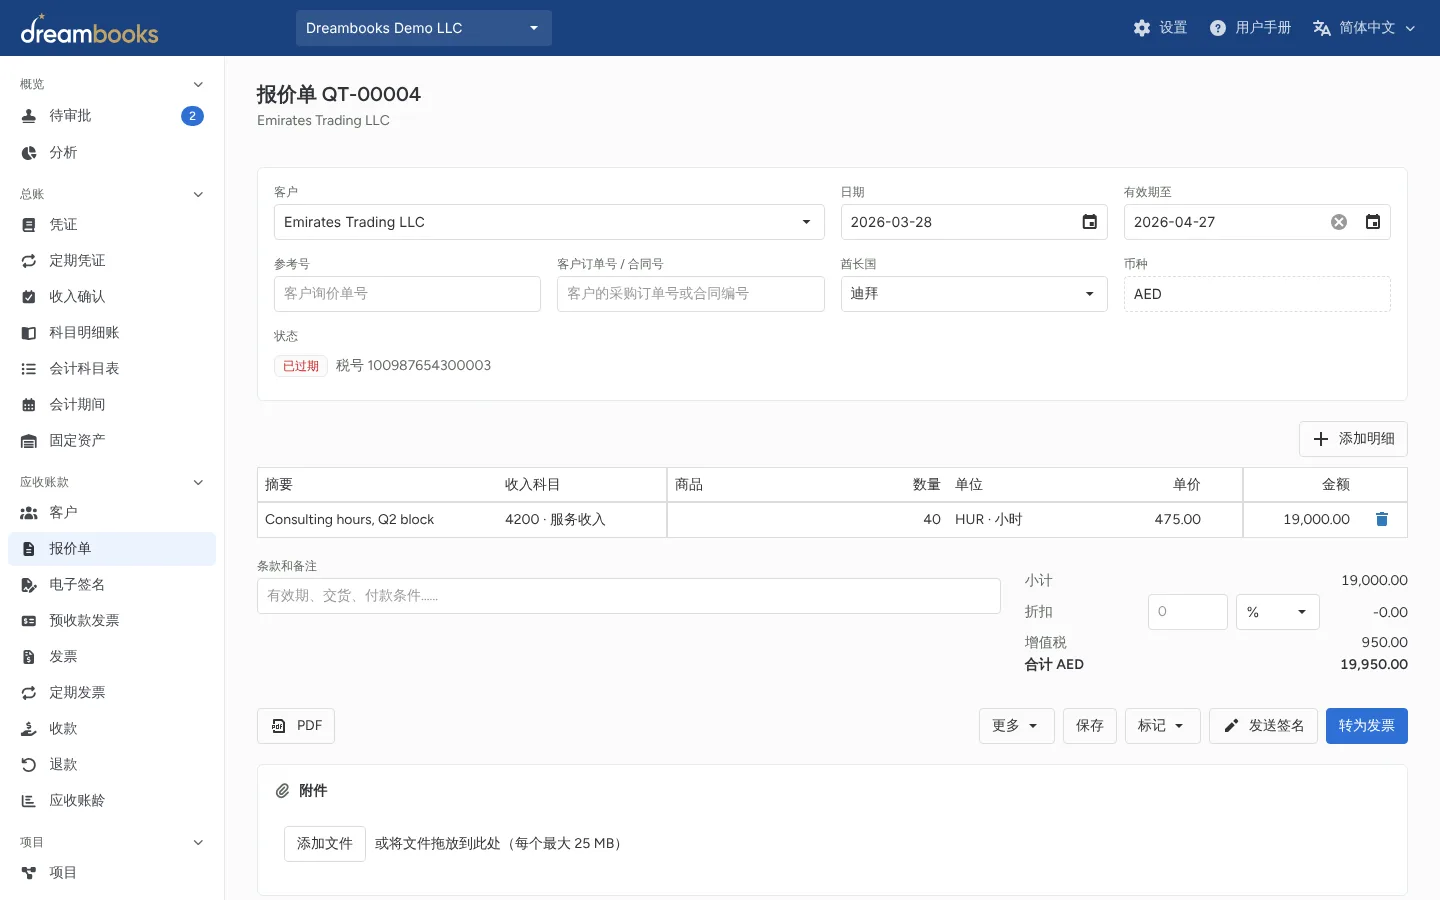Click the 保存 save button
Viewport: 1440px width, 900px height.
[1089, 726]
